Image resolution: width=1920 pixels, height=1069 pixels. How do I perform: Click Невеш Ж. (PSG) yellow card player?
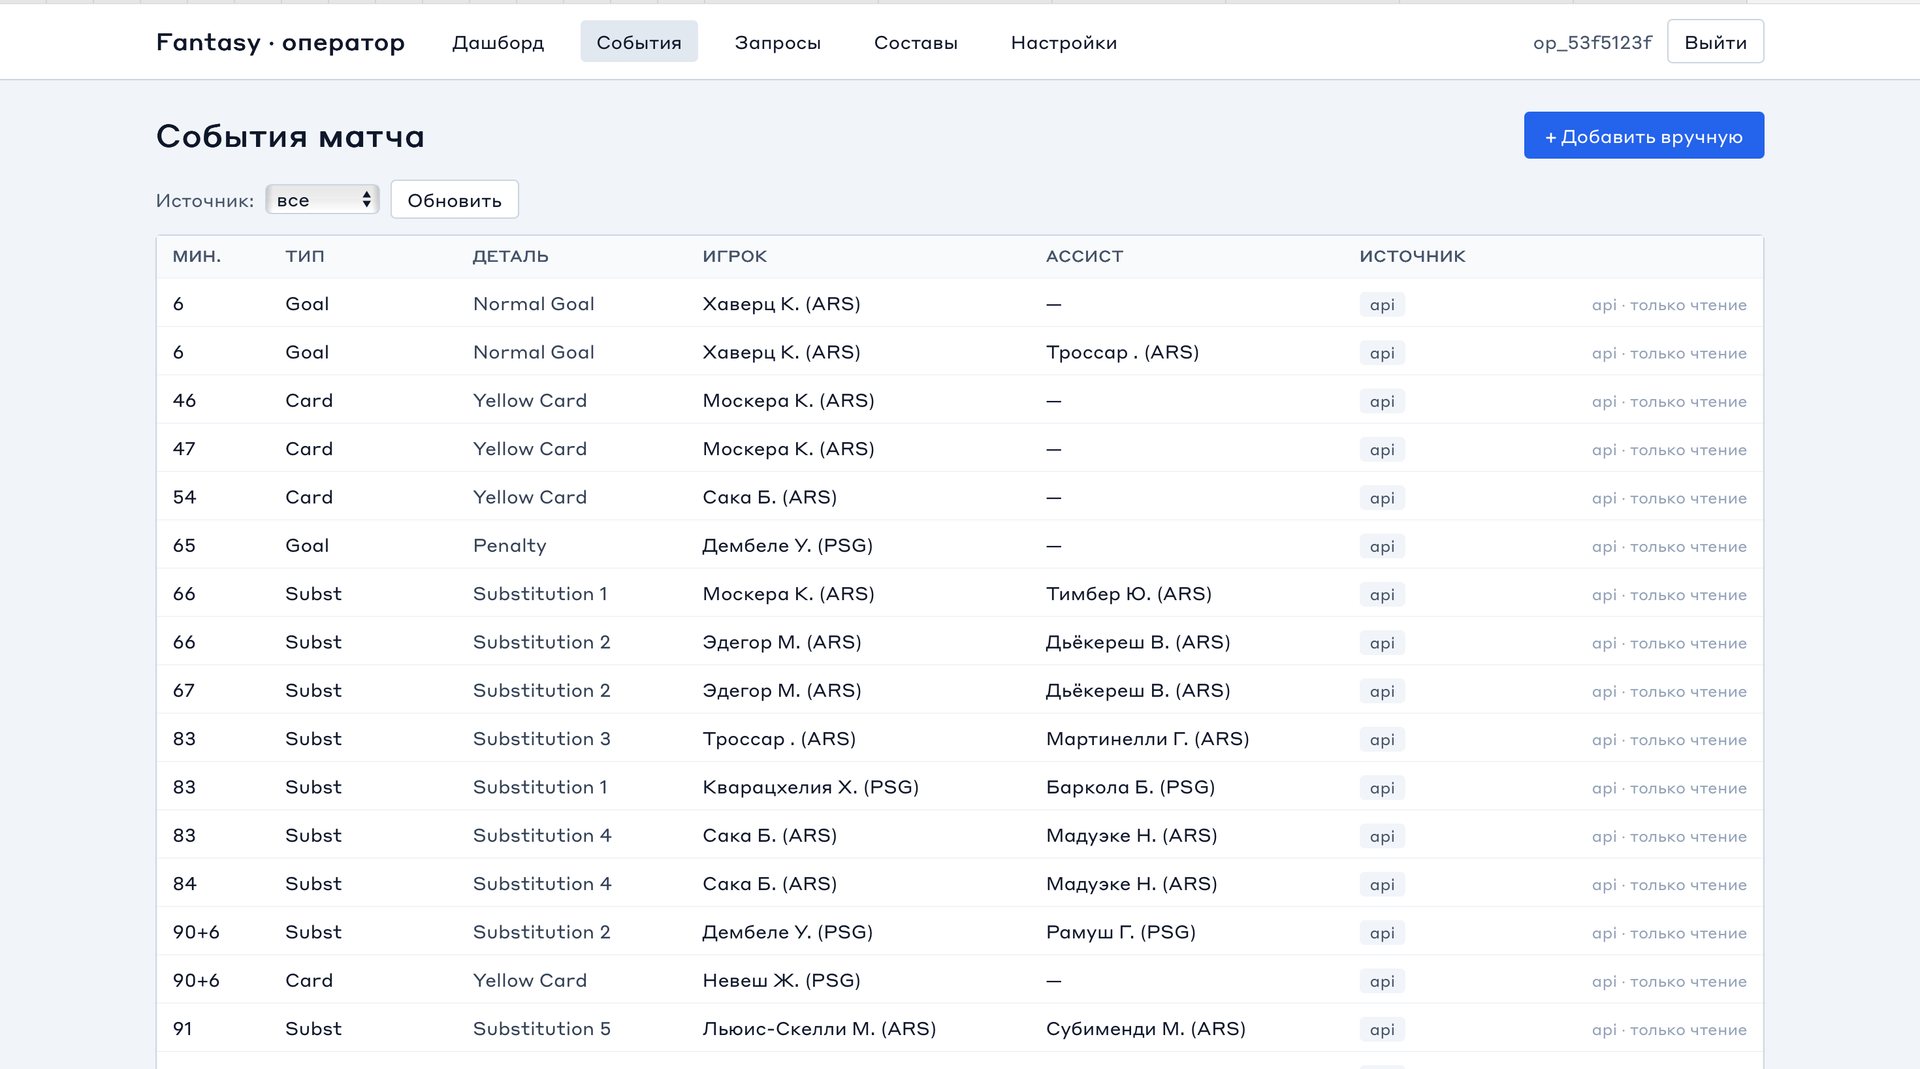point(781,980)
